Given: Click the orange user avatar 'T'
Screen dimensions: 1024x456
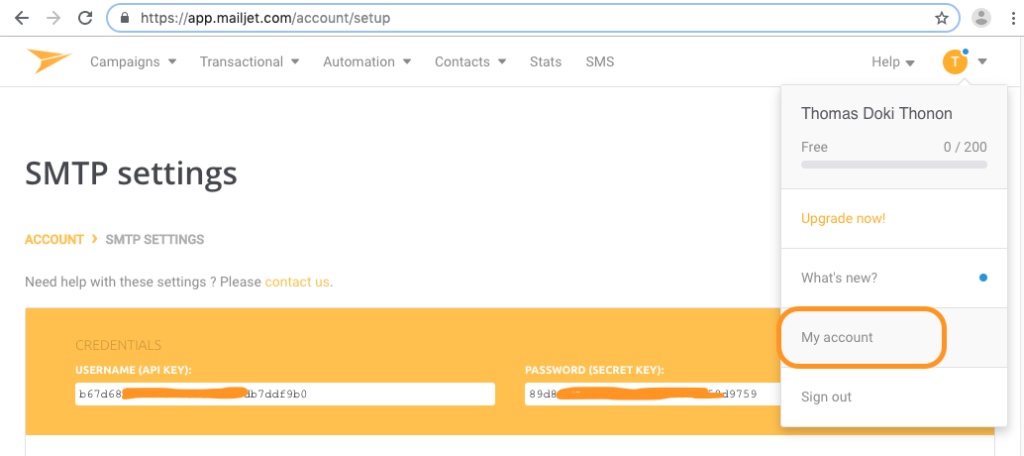Looking at the screenshot, I should [x=955, y=62].
